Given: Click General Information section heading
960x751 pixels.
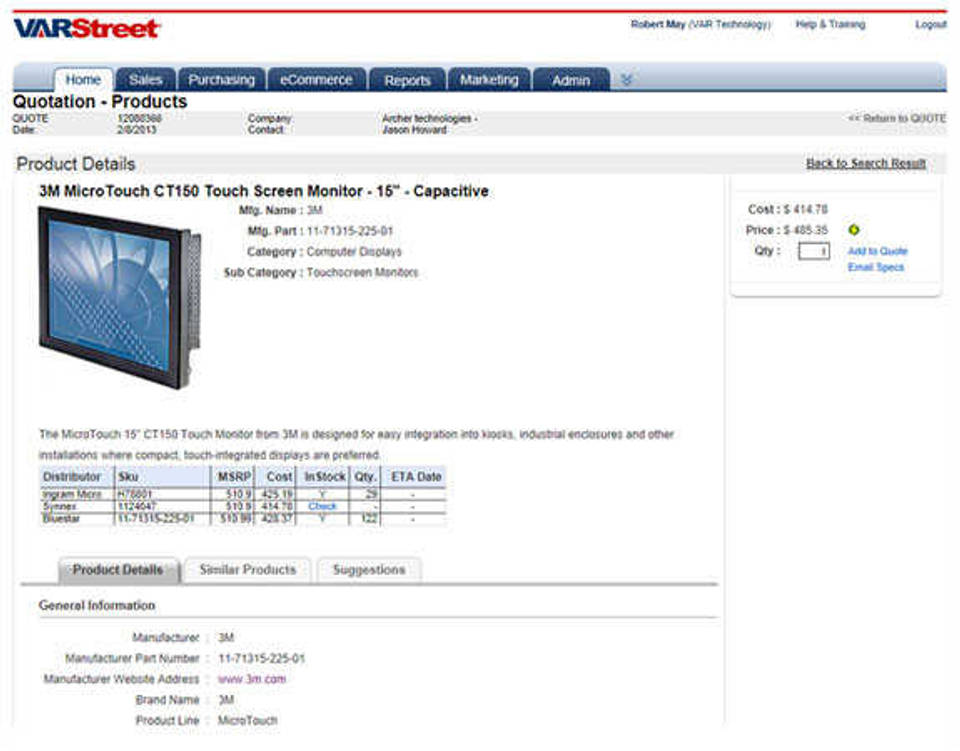Looking at the screenshot, I should coord(97,606).
